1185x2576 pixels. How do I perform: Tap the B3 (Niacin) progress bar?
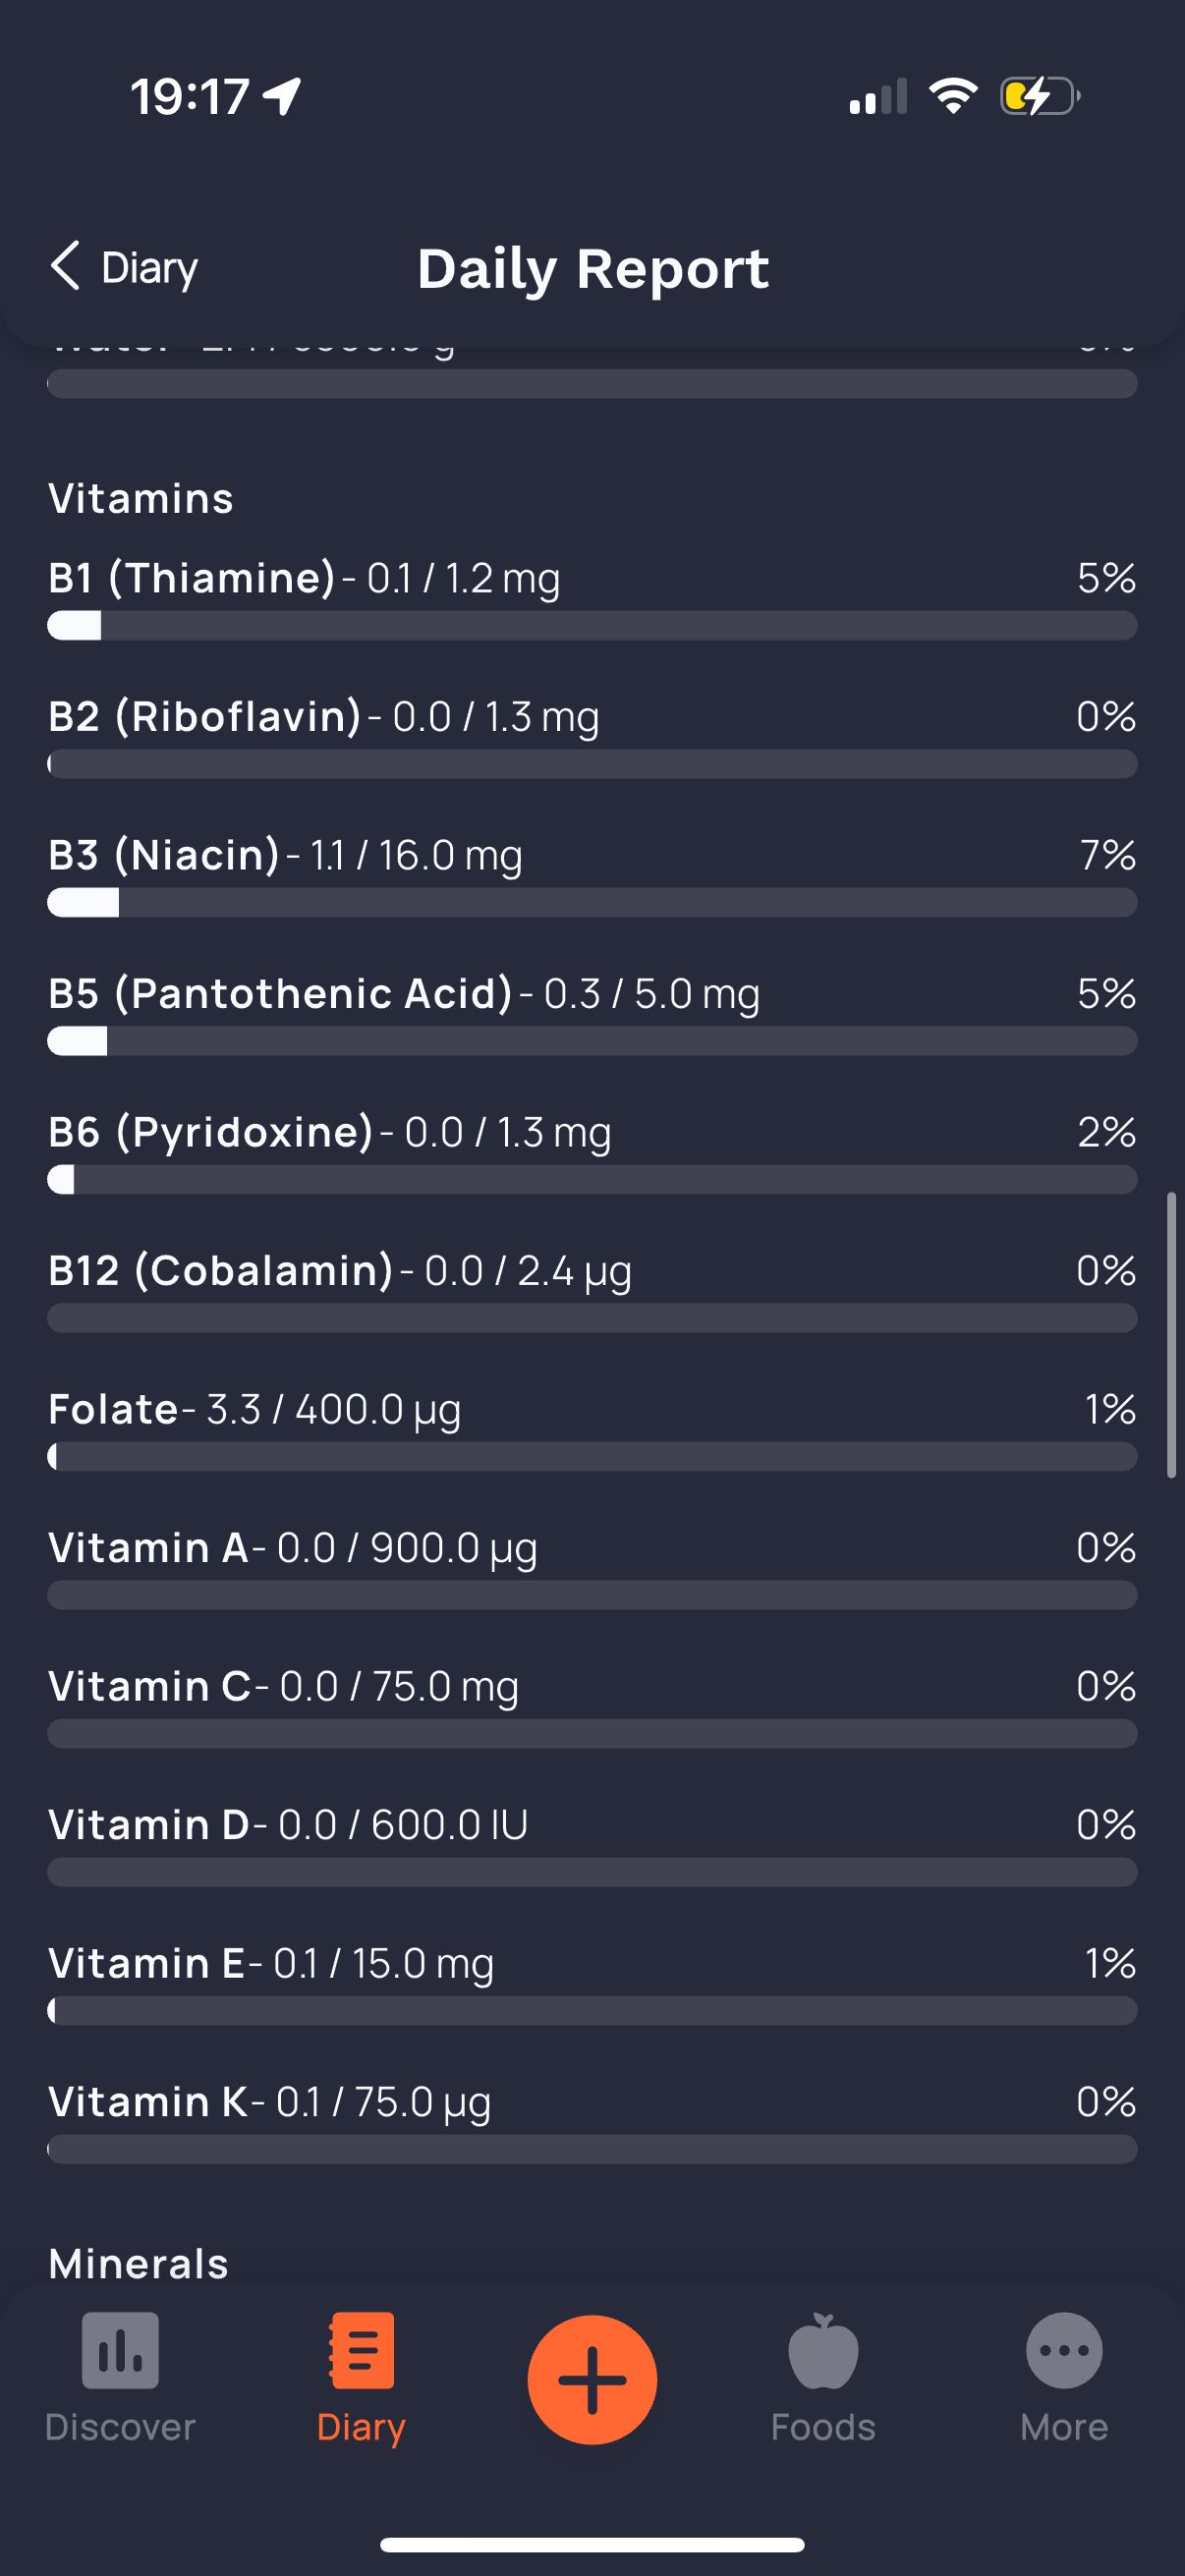[x=592, y=903]
